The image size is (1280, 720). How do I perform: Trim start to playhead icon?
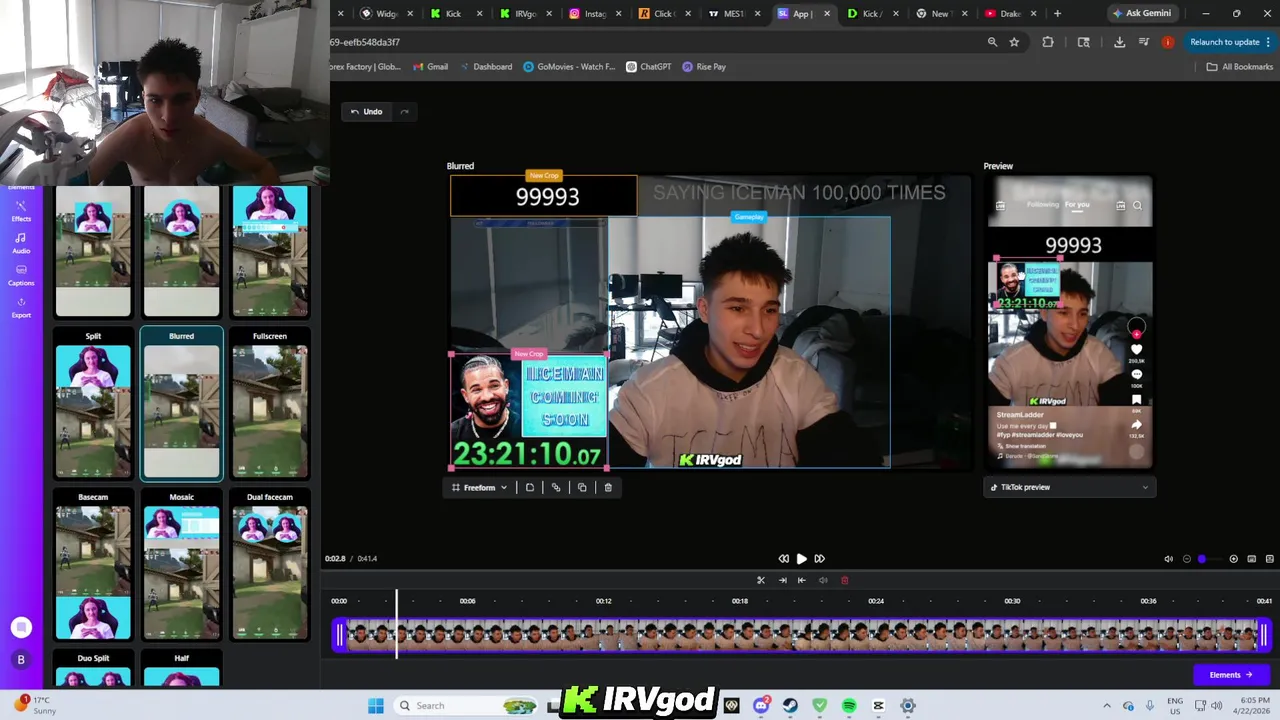pos(782,580)
